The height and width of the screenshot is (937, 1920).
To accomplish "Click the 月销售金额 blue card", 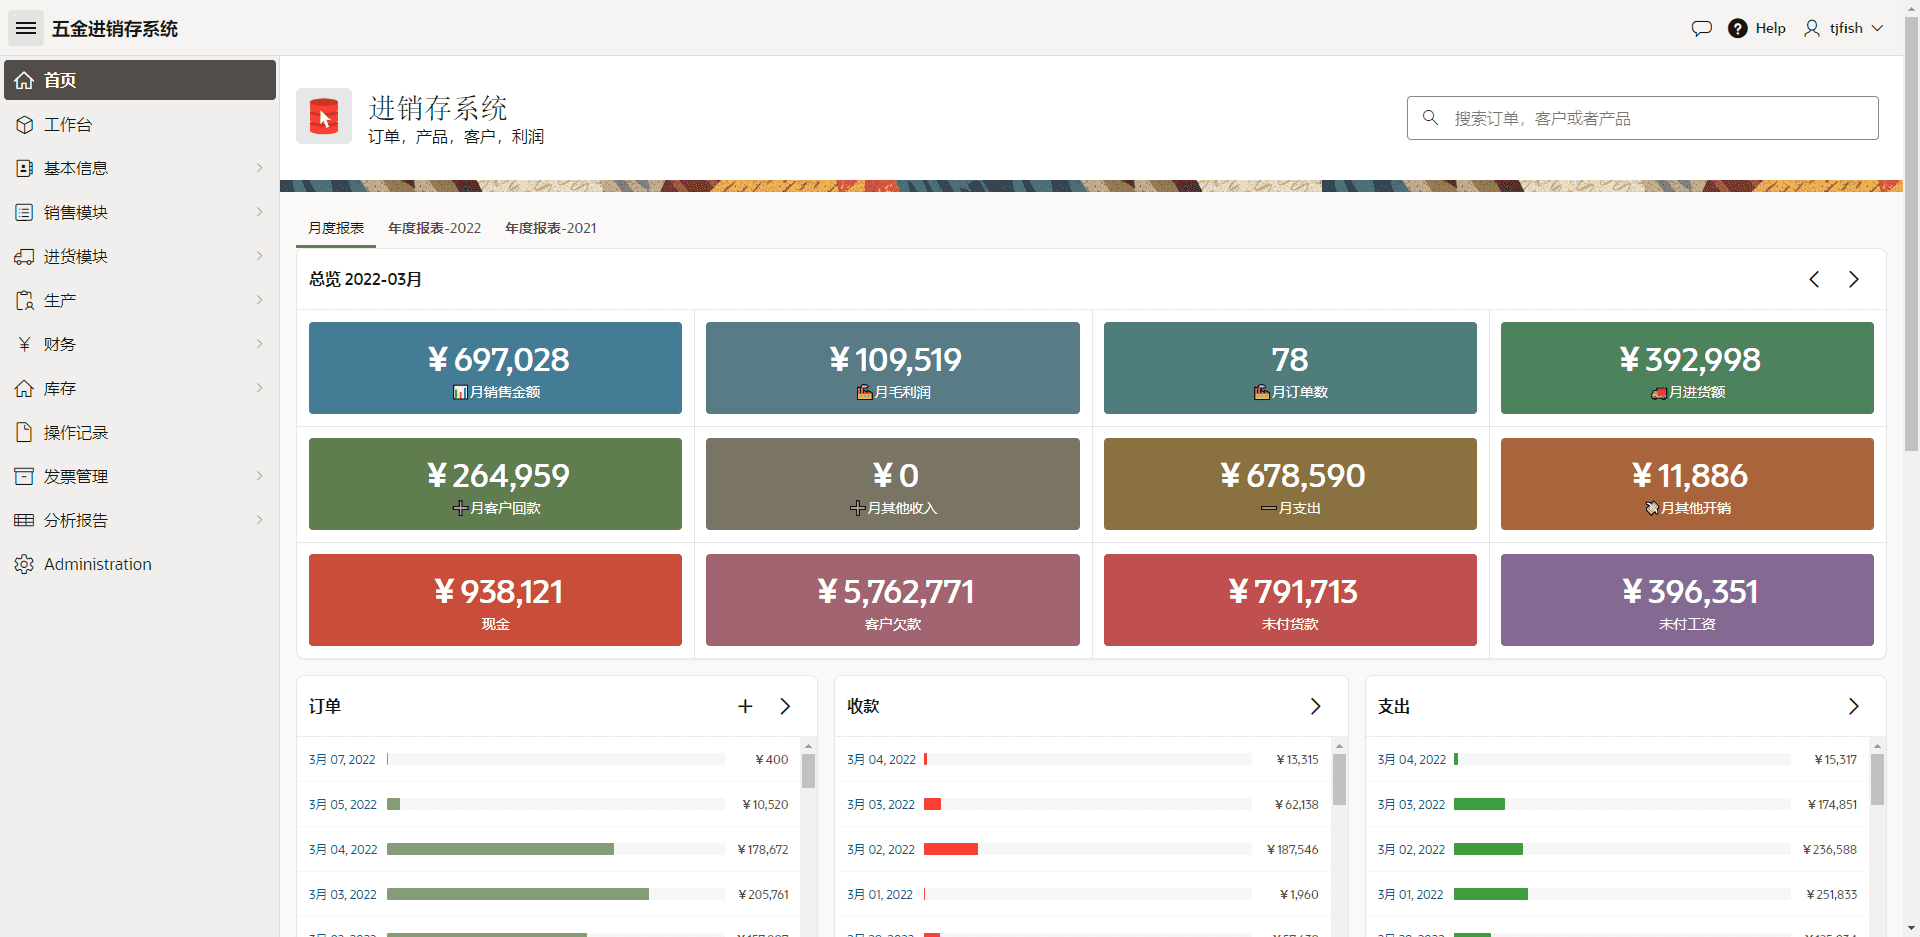I will click(495, 368).
